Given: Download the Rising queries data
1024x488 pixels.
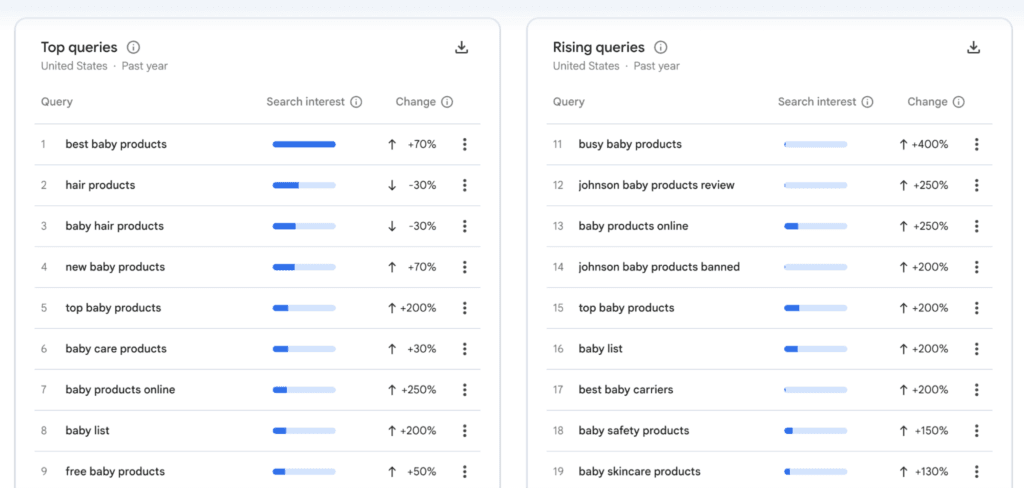Looking at the screenshot, I should [x=974, y=47].
